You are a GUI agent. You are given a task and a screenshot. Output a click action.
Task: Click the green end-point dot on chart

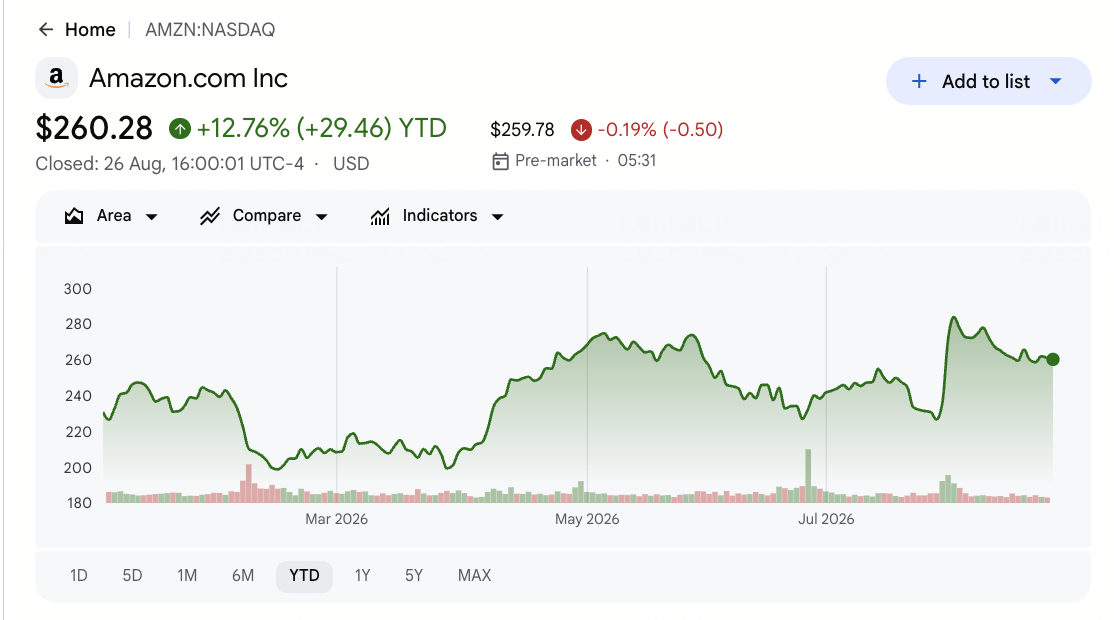[1053, 359]
